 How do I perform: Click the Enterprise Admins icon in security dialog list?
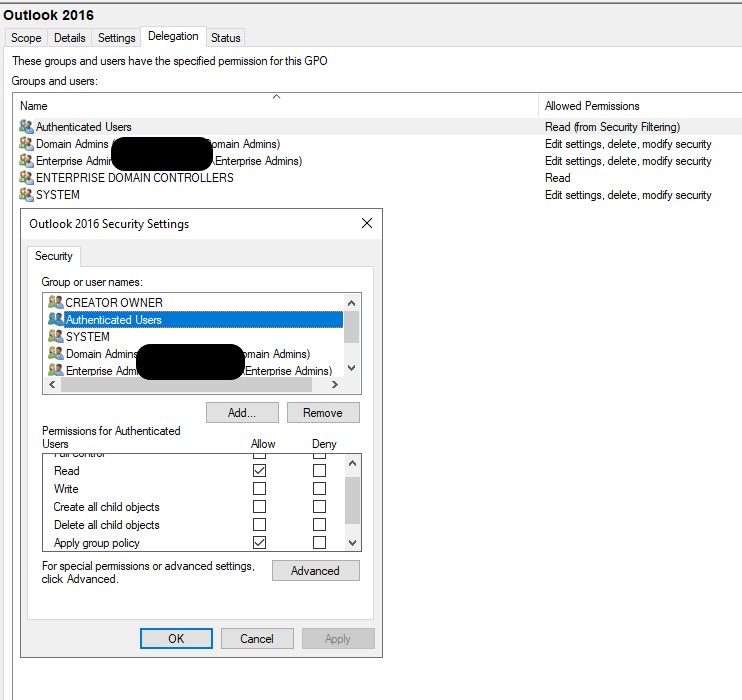click(x=55, y=370)
